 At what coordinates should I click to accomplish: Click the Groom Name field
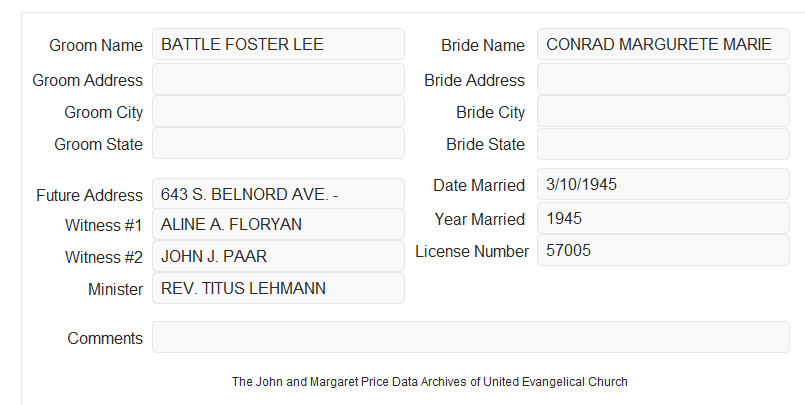click(278, 44)
